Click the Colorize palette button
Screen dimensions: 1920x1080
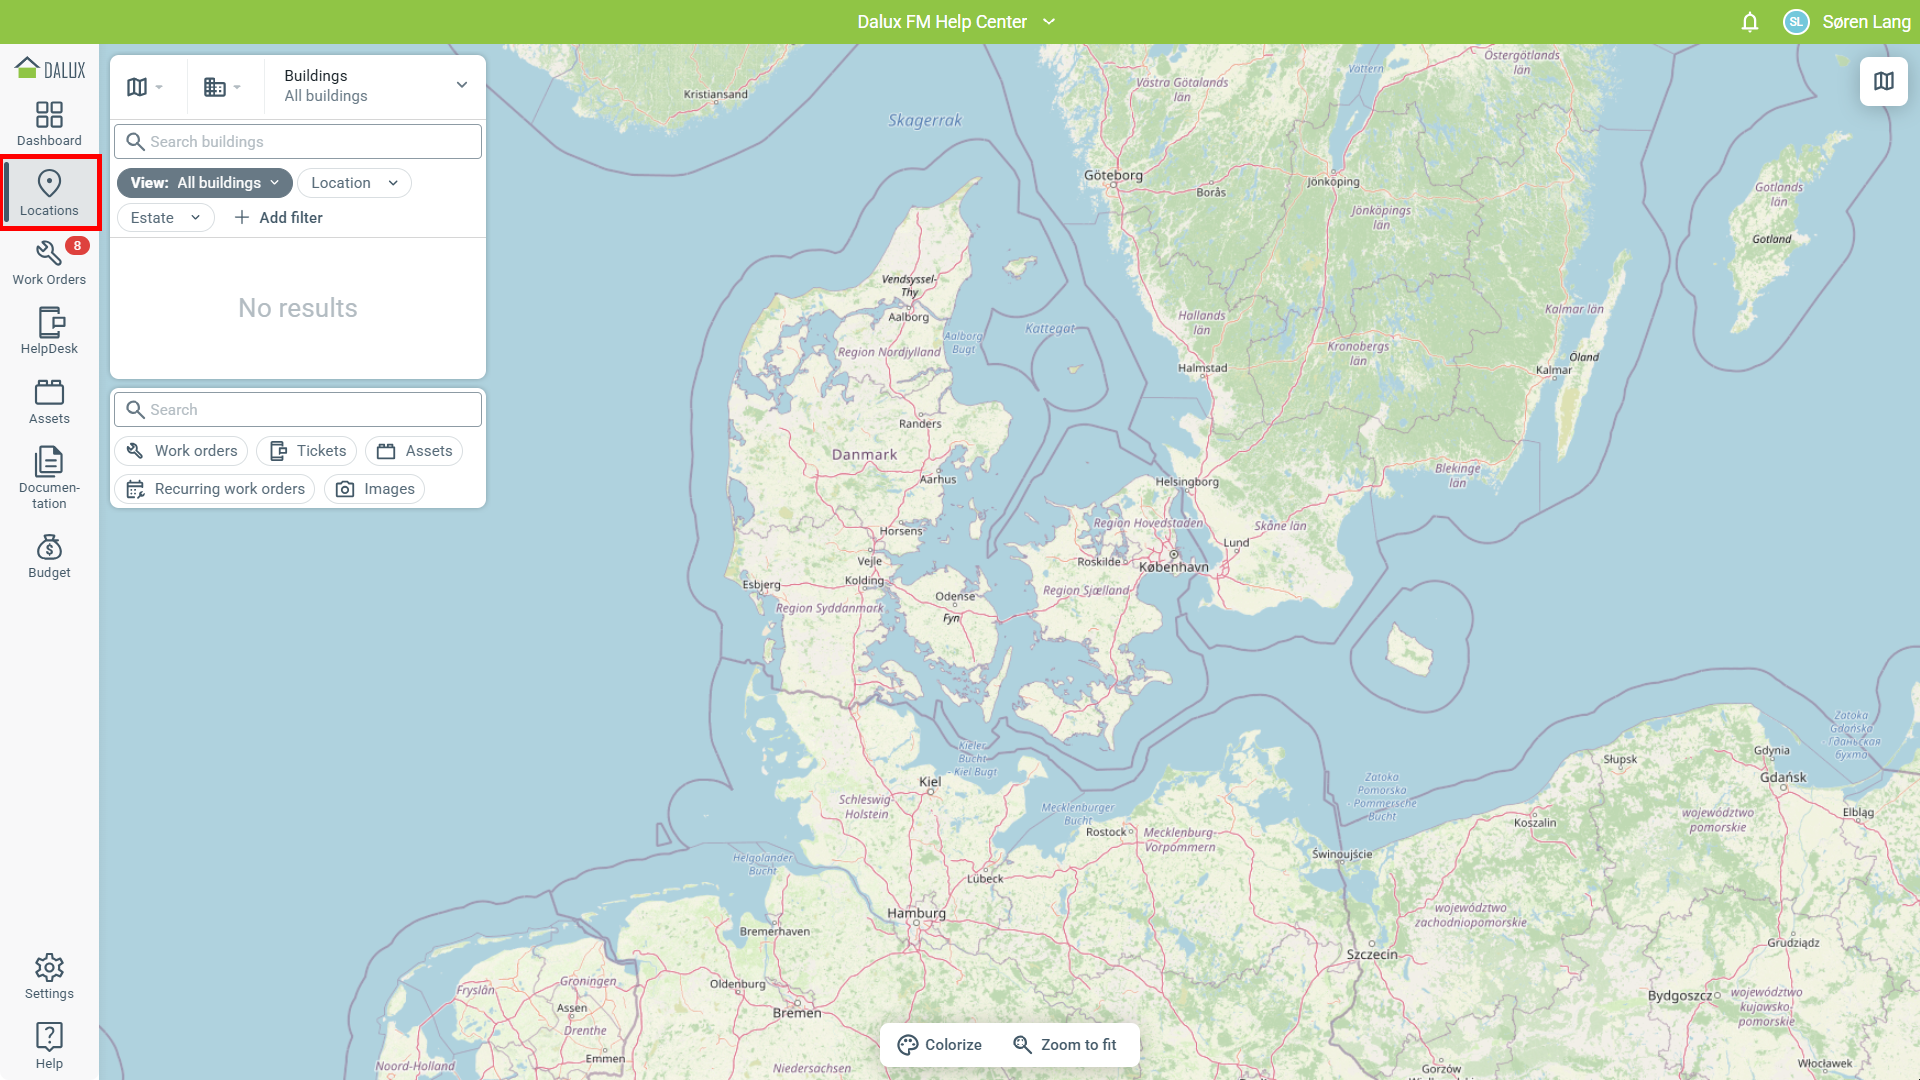(x=939, y=1045)
